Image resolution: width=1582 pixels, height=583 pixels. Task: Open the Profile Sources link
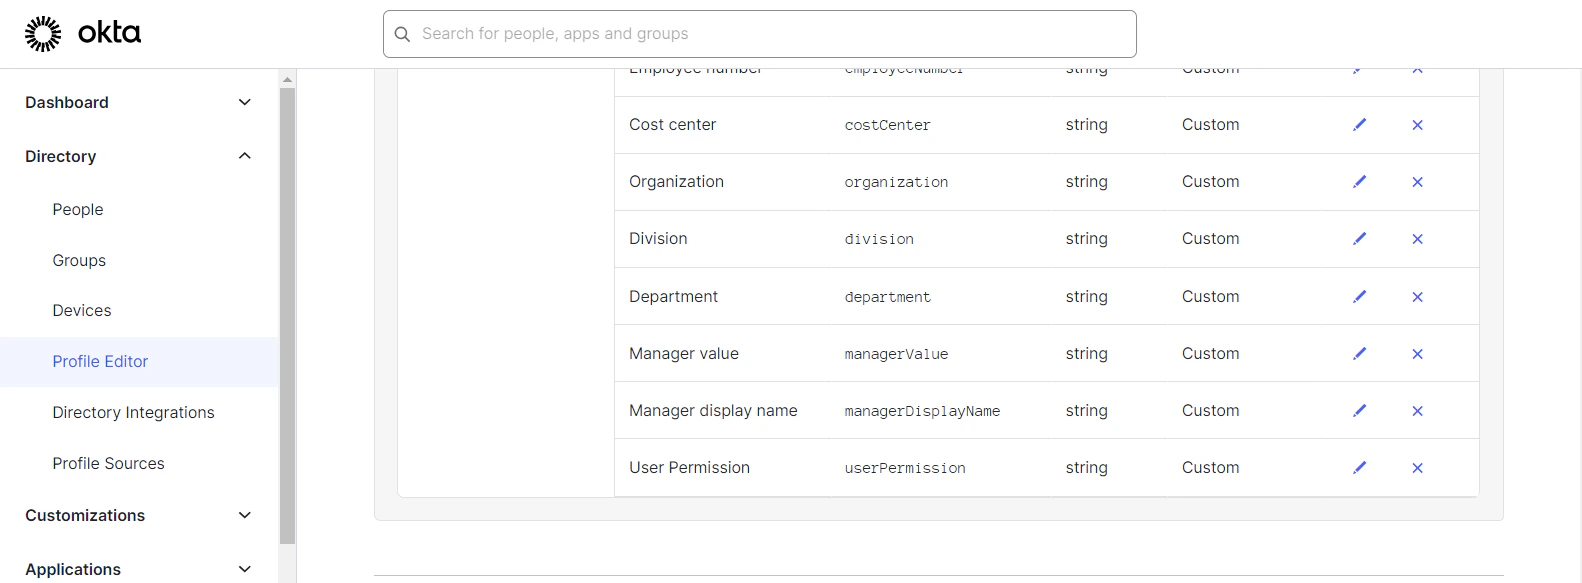[108, 463]
